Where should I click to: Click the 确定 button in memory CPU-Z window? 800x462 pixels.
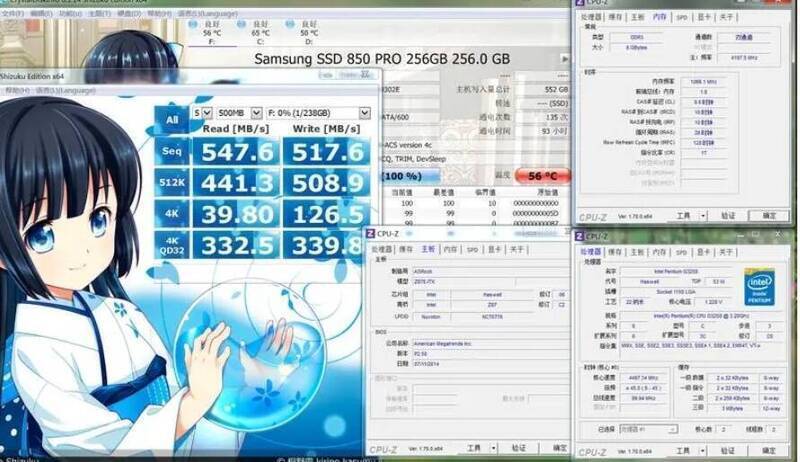pyautogui.click(x=769, y=216)
